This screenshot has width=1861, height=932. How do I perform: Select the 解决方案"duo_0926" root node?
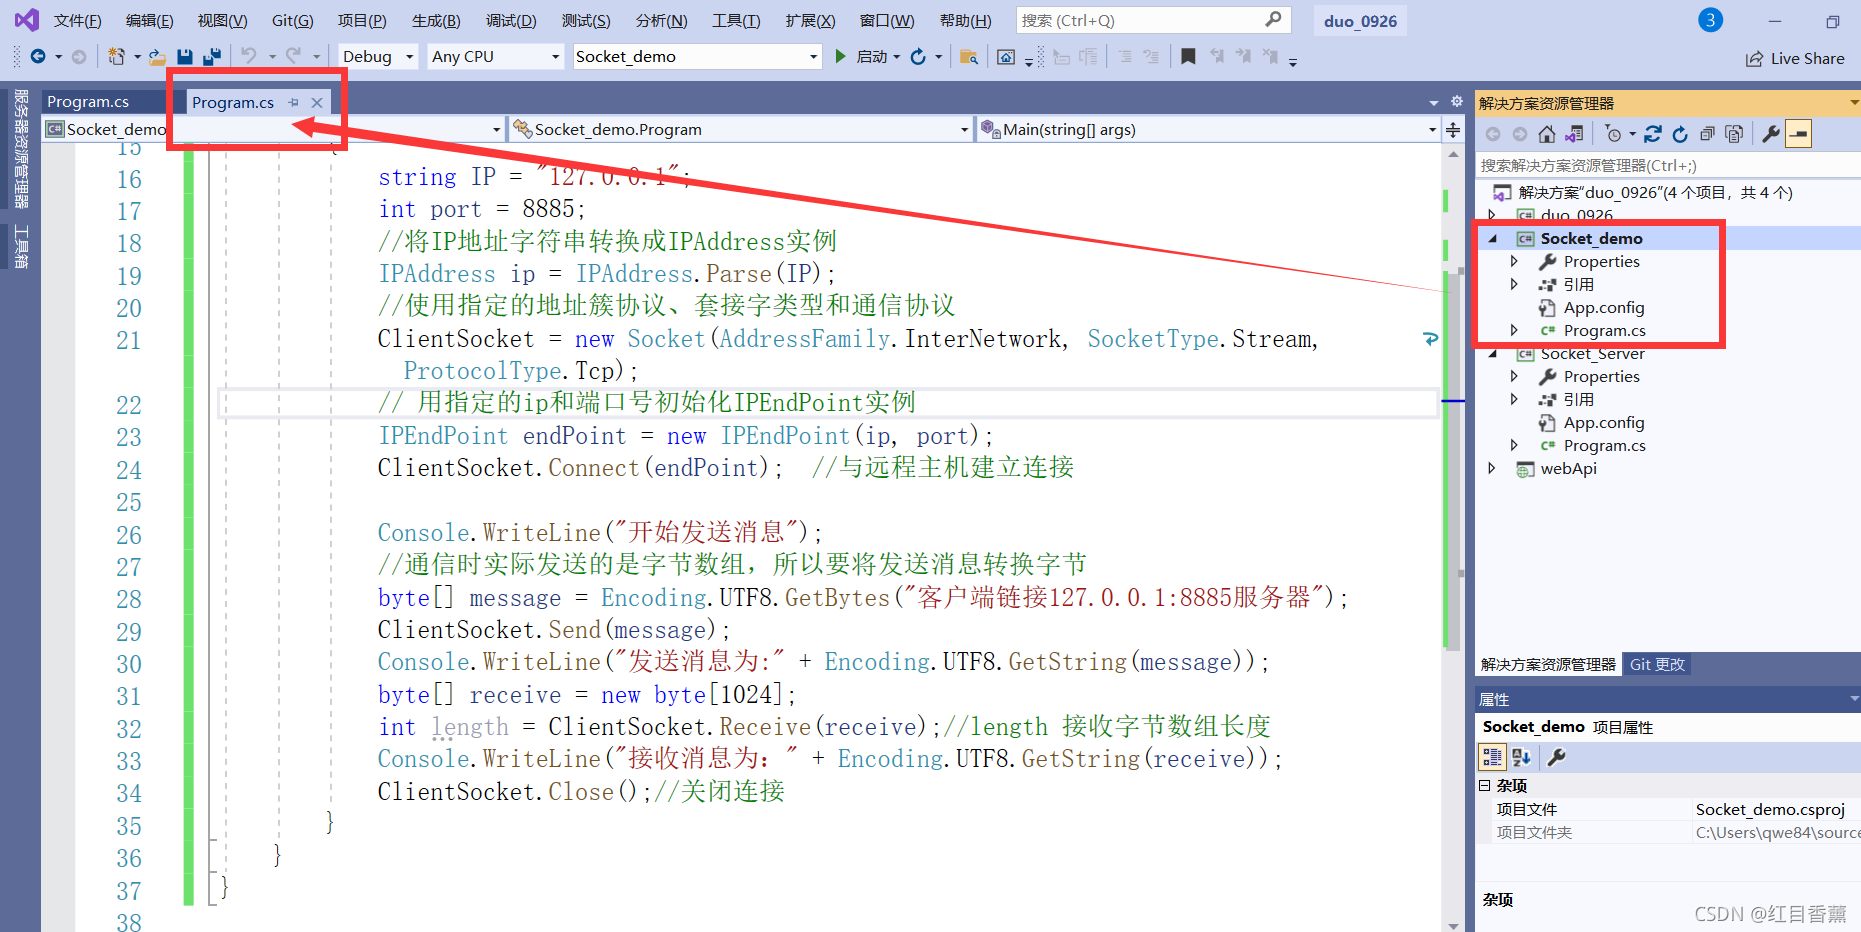click(1655, 193)
